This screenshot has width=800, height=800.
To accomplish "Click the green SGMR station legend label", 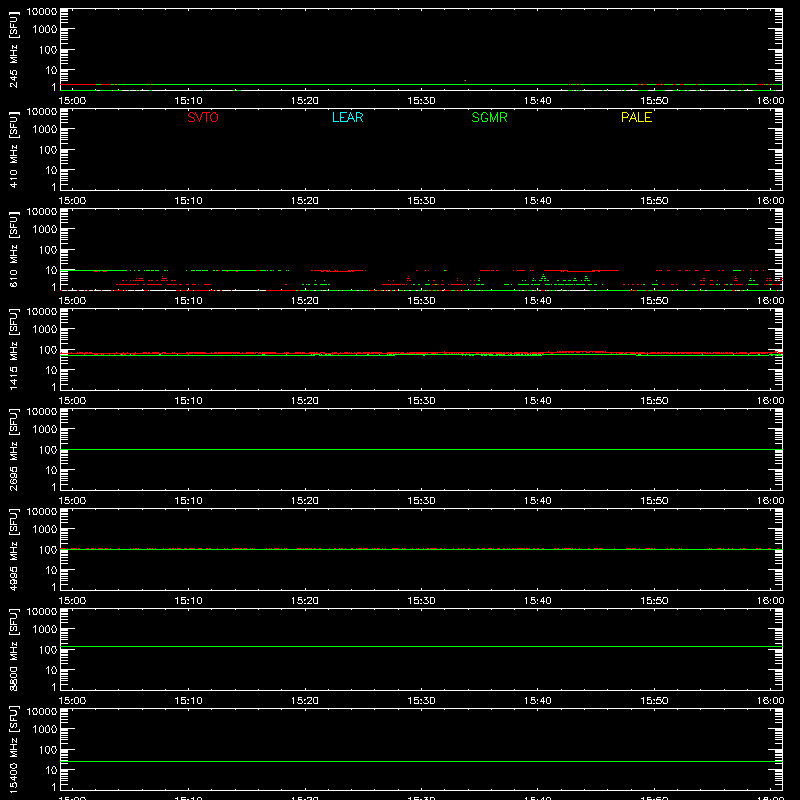I will 489,117.
